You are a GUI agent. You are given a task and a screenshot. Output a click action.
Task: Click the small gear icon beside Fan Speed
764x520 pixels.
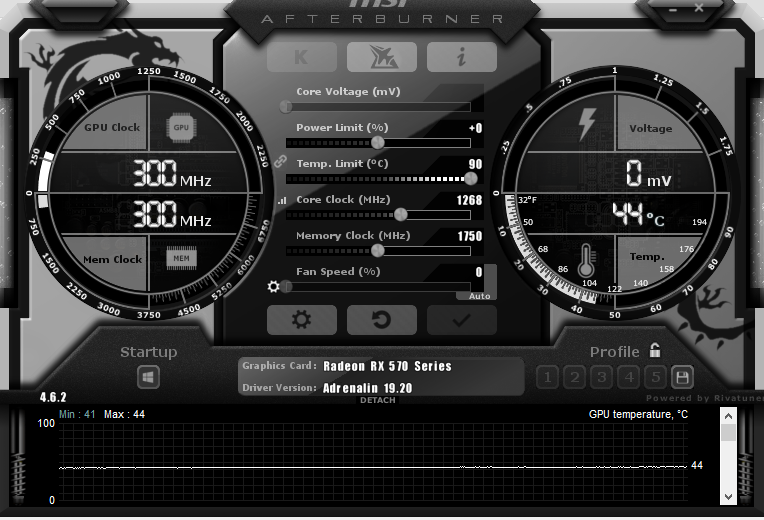click(x=274, y=287)
